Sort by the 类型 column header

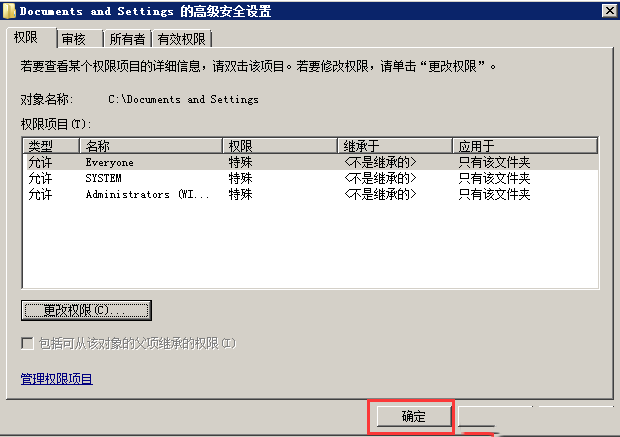pos(51,146)
